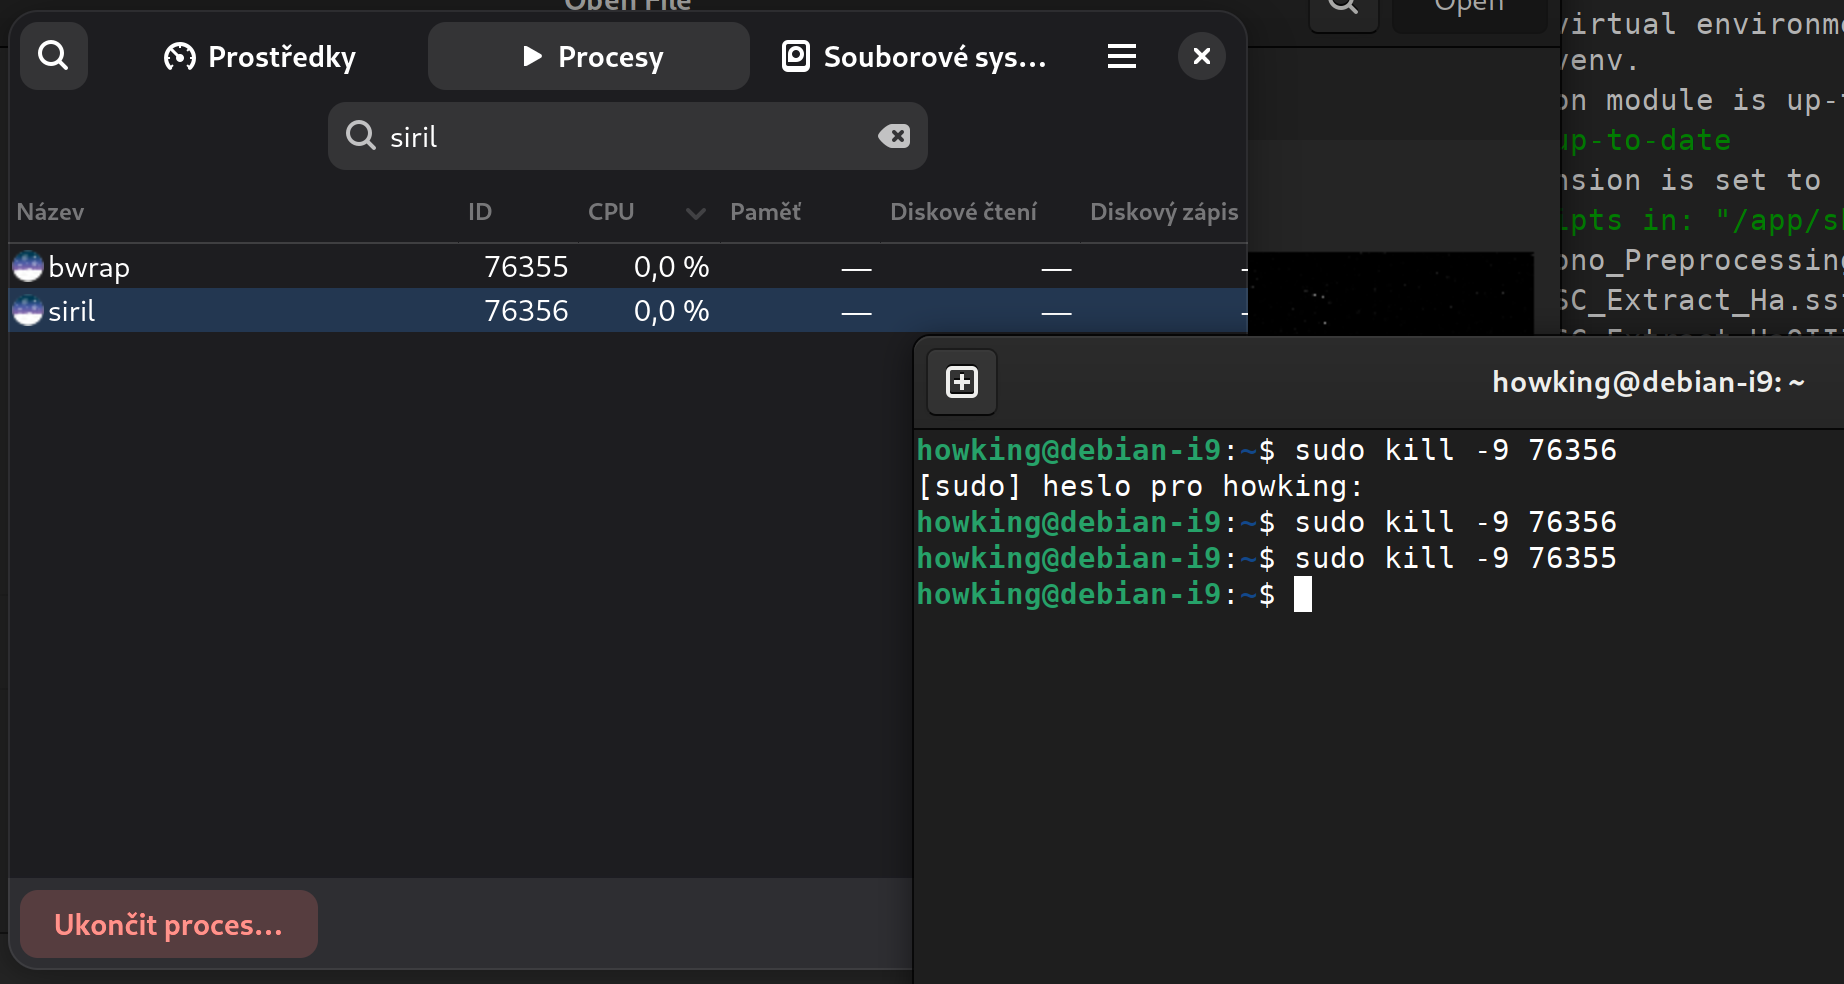Sort processes by the Název column
1844x984 pixels.
(50, 212)
